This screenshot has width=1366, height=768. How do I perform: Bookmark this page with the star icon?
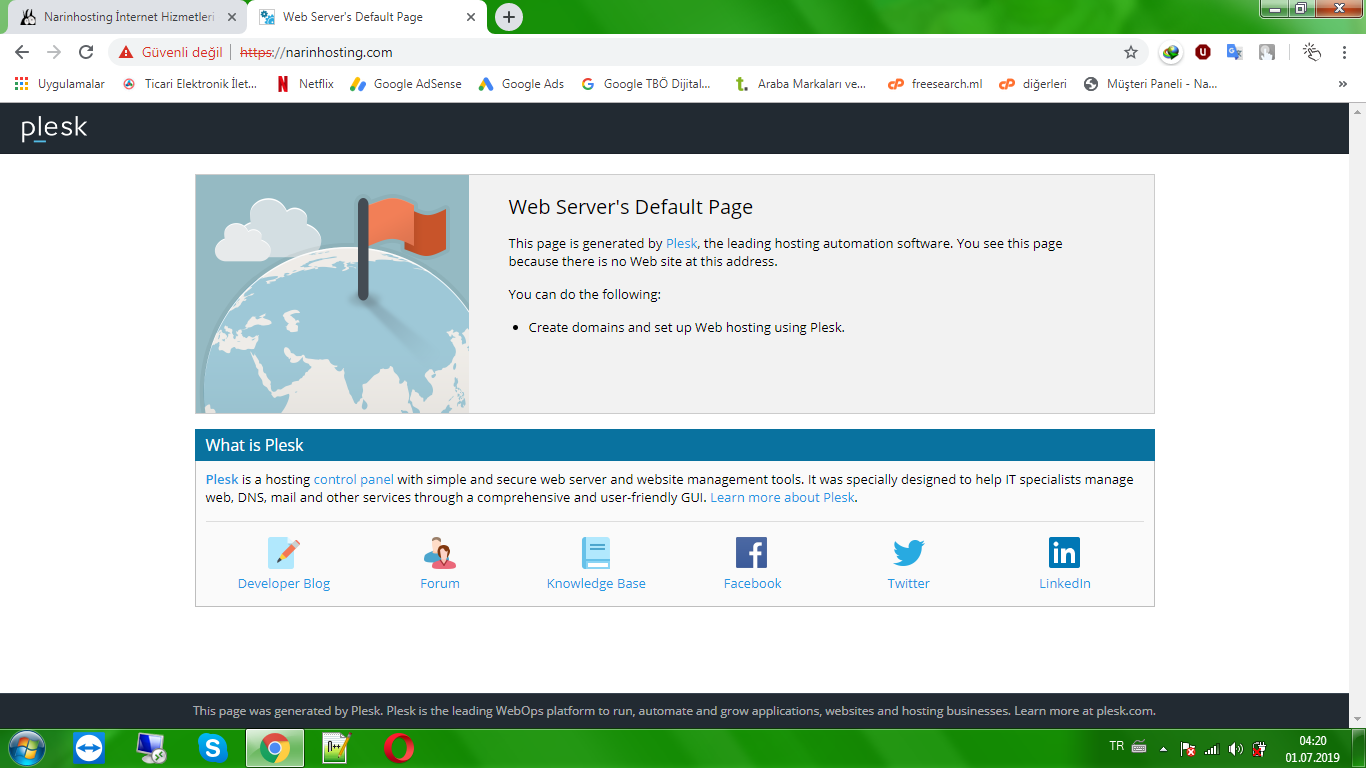click(x=1131, y=52)
